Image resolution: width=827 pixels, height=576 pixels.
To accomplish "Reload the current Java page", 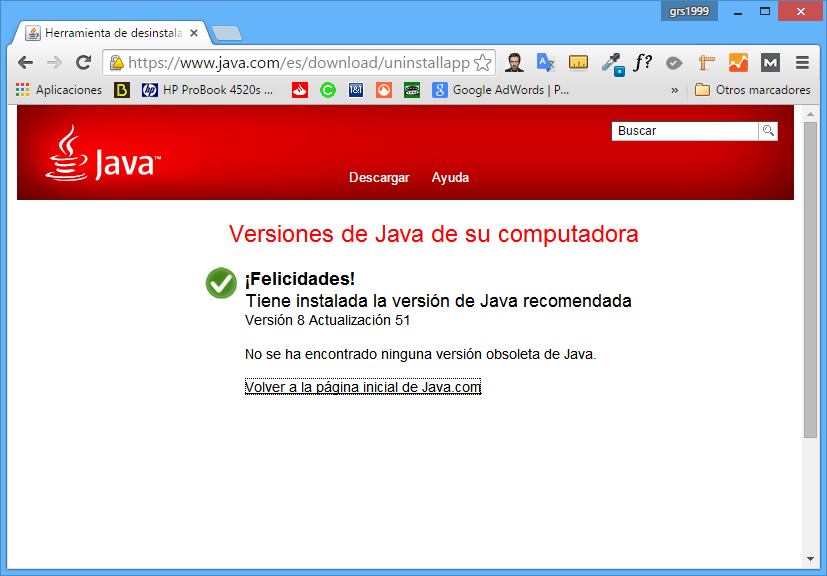I will click(x=84, y=62).
